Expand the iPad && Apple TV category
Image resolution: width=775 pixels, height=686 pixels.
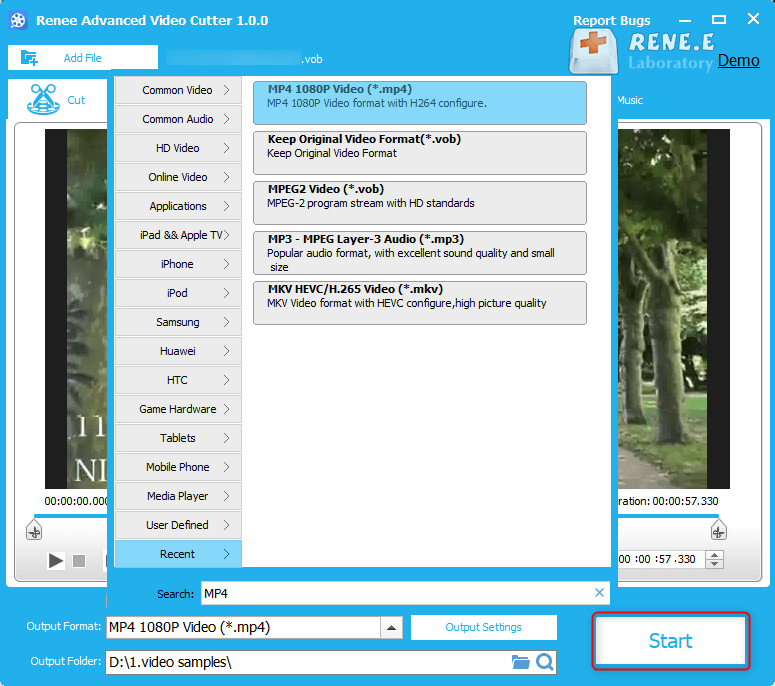click(179, 235)
